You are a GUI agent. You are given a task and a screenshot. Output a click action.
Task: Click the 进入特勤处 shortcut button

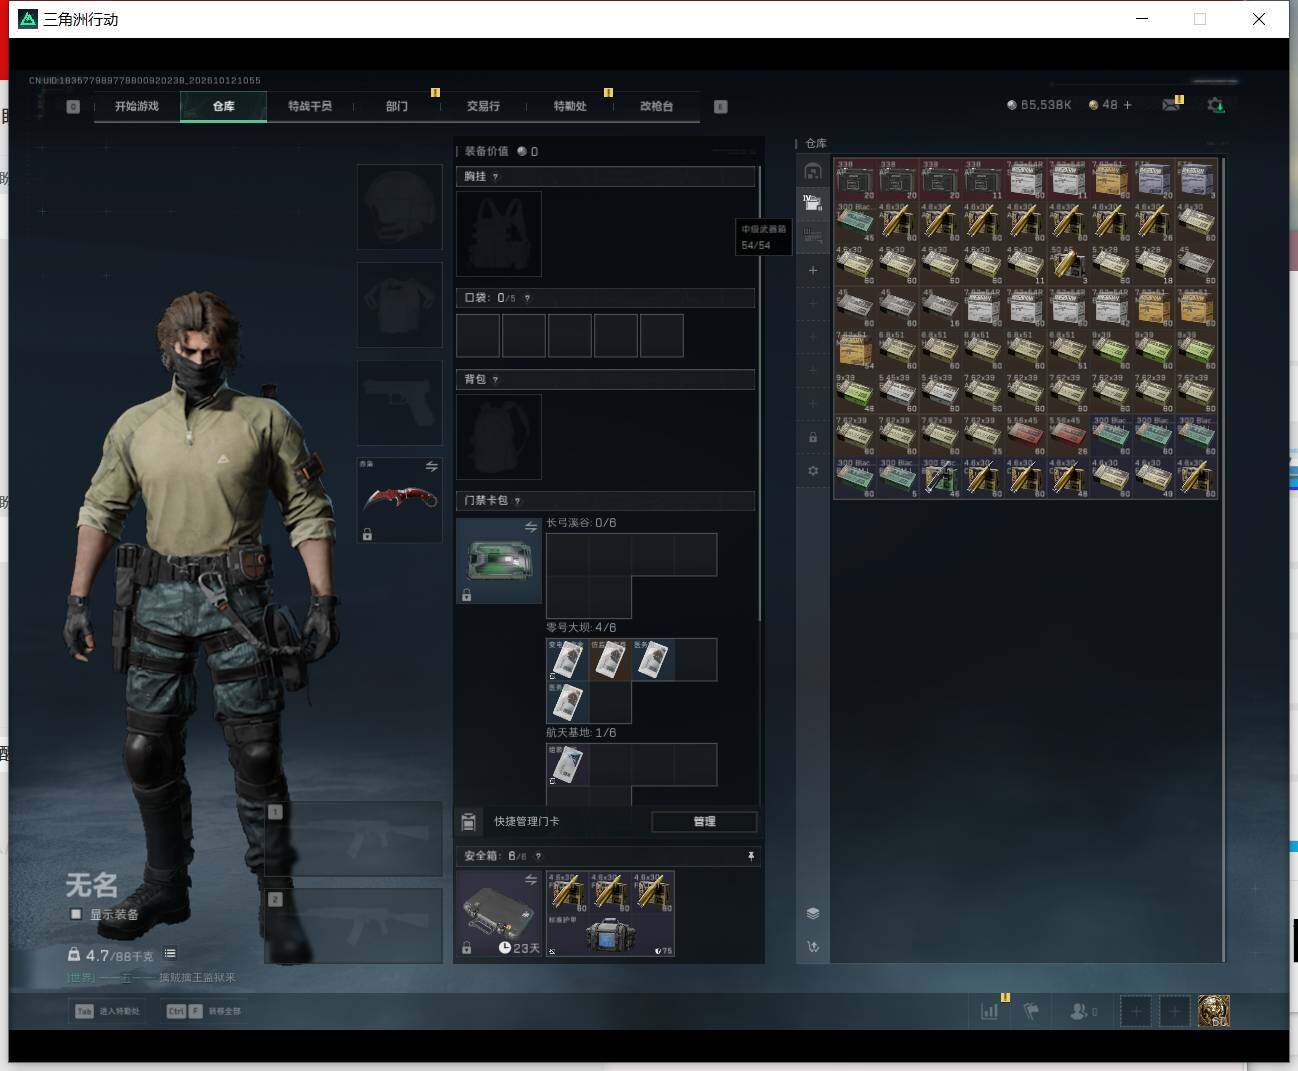click(108, 1011)
